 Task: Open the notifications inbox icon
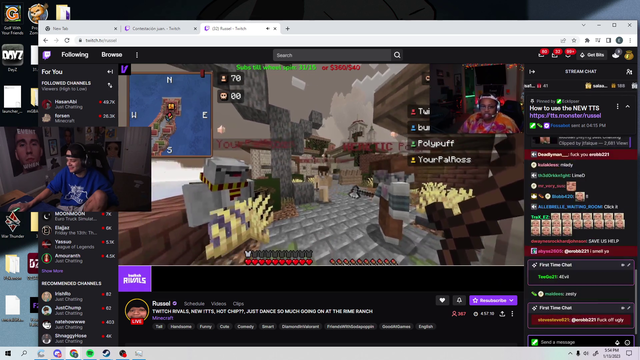tap(555, 55)
